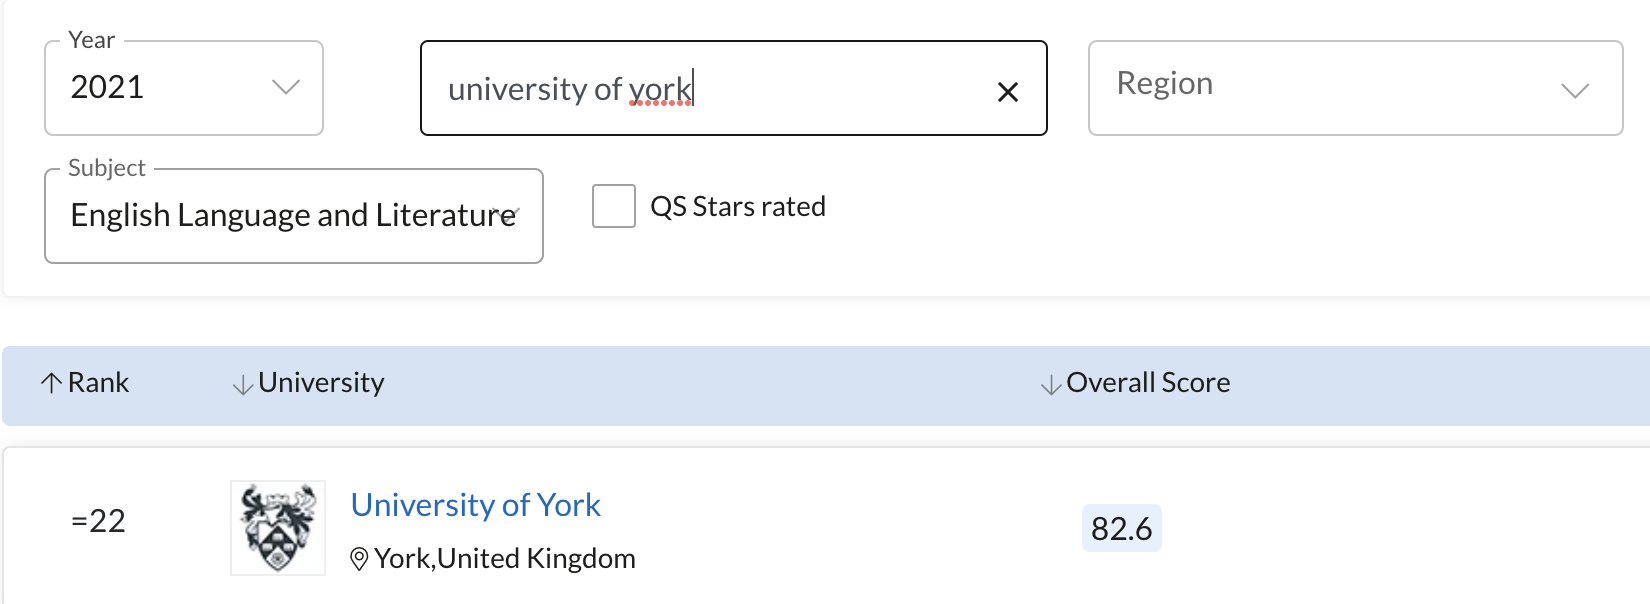Enable the QS Stars rated checkbox
The image size is (1650, 604).
pyautogui.click(x=614, y=206)
